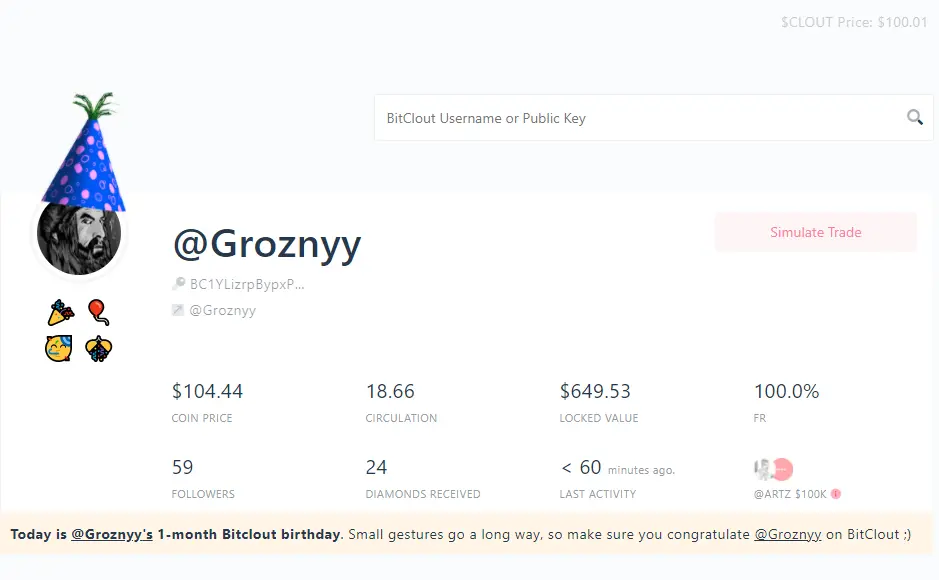Click the red balloon emoji badge
Image resolution: width=939 pixels, height=580 pixels.
(x=97, y=313)
